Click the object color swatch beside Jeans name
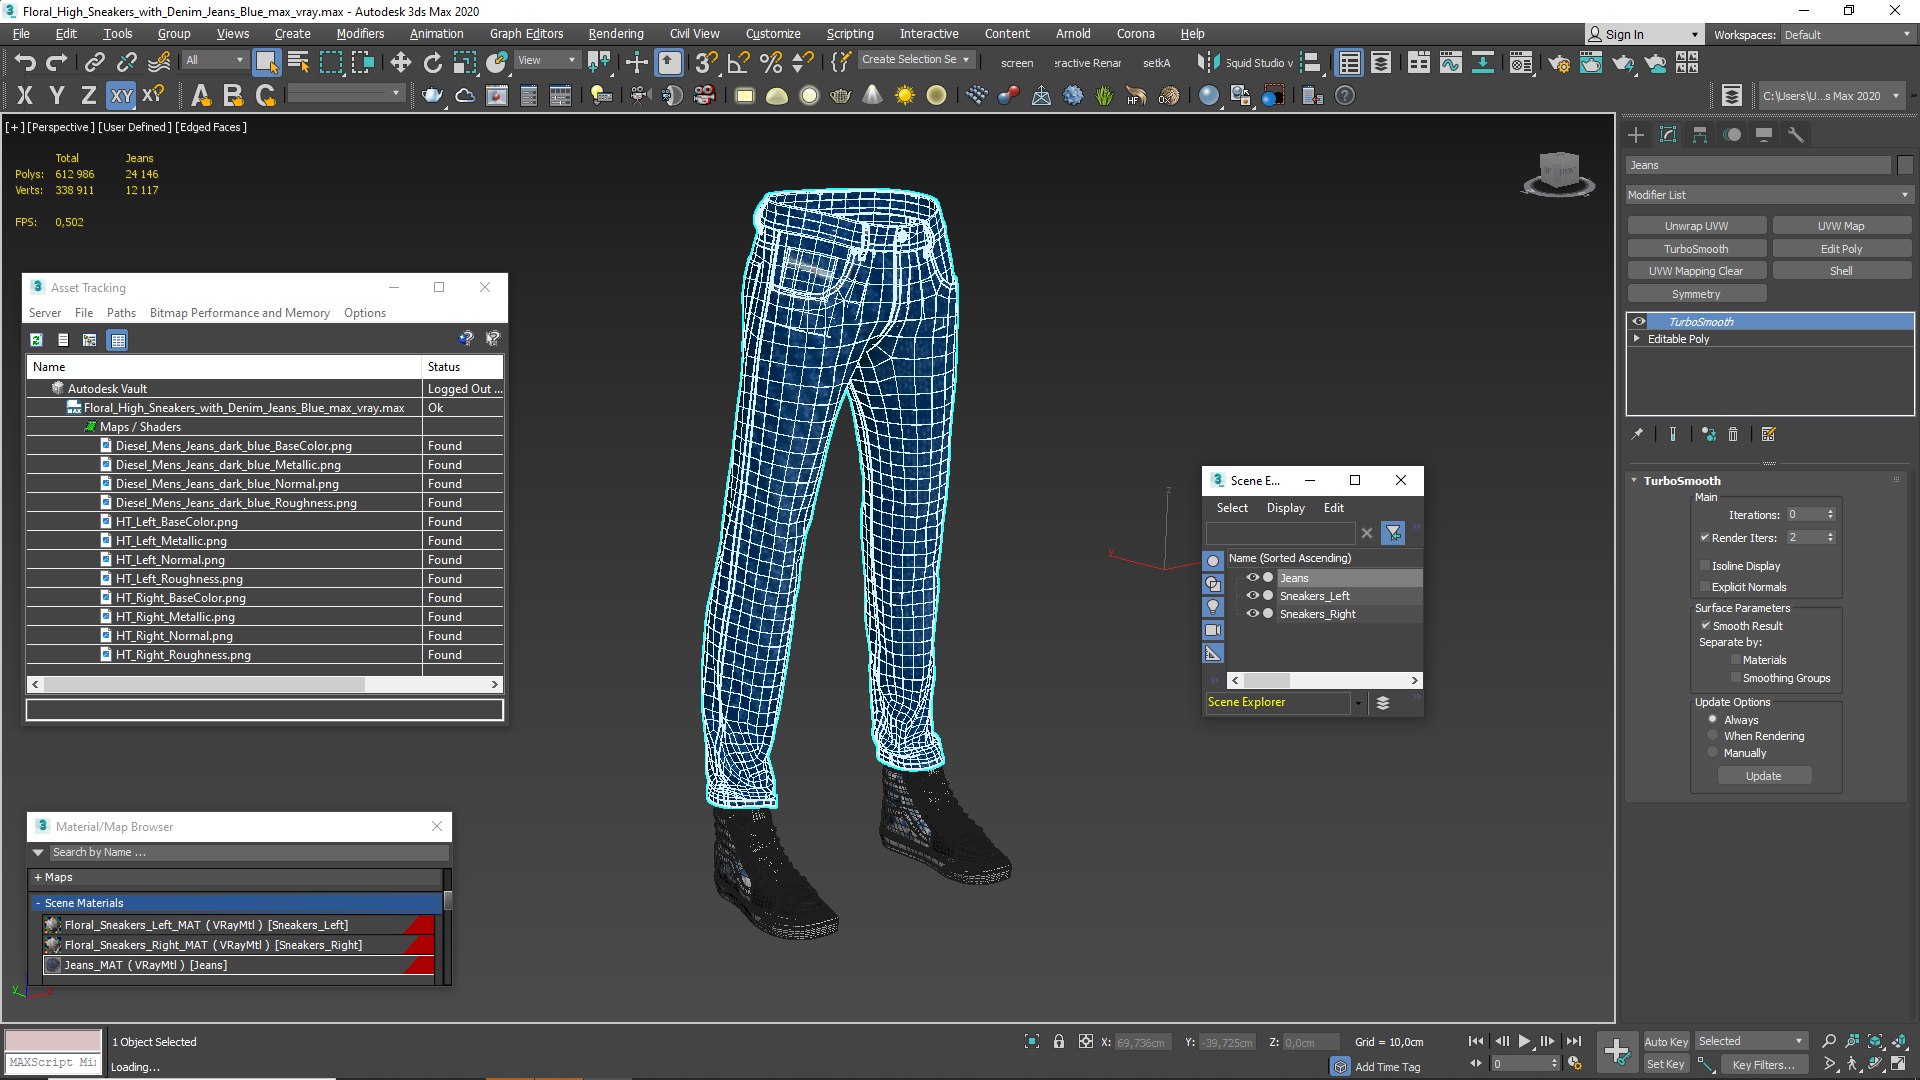Screen dimensions: 1920x1080 coord(1904,165)
